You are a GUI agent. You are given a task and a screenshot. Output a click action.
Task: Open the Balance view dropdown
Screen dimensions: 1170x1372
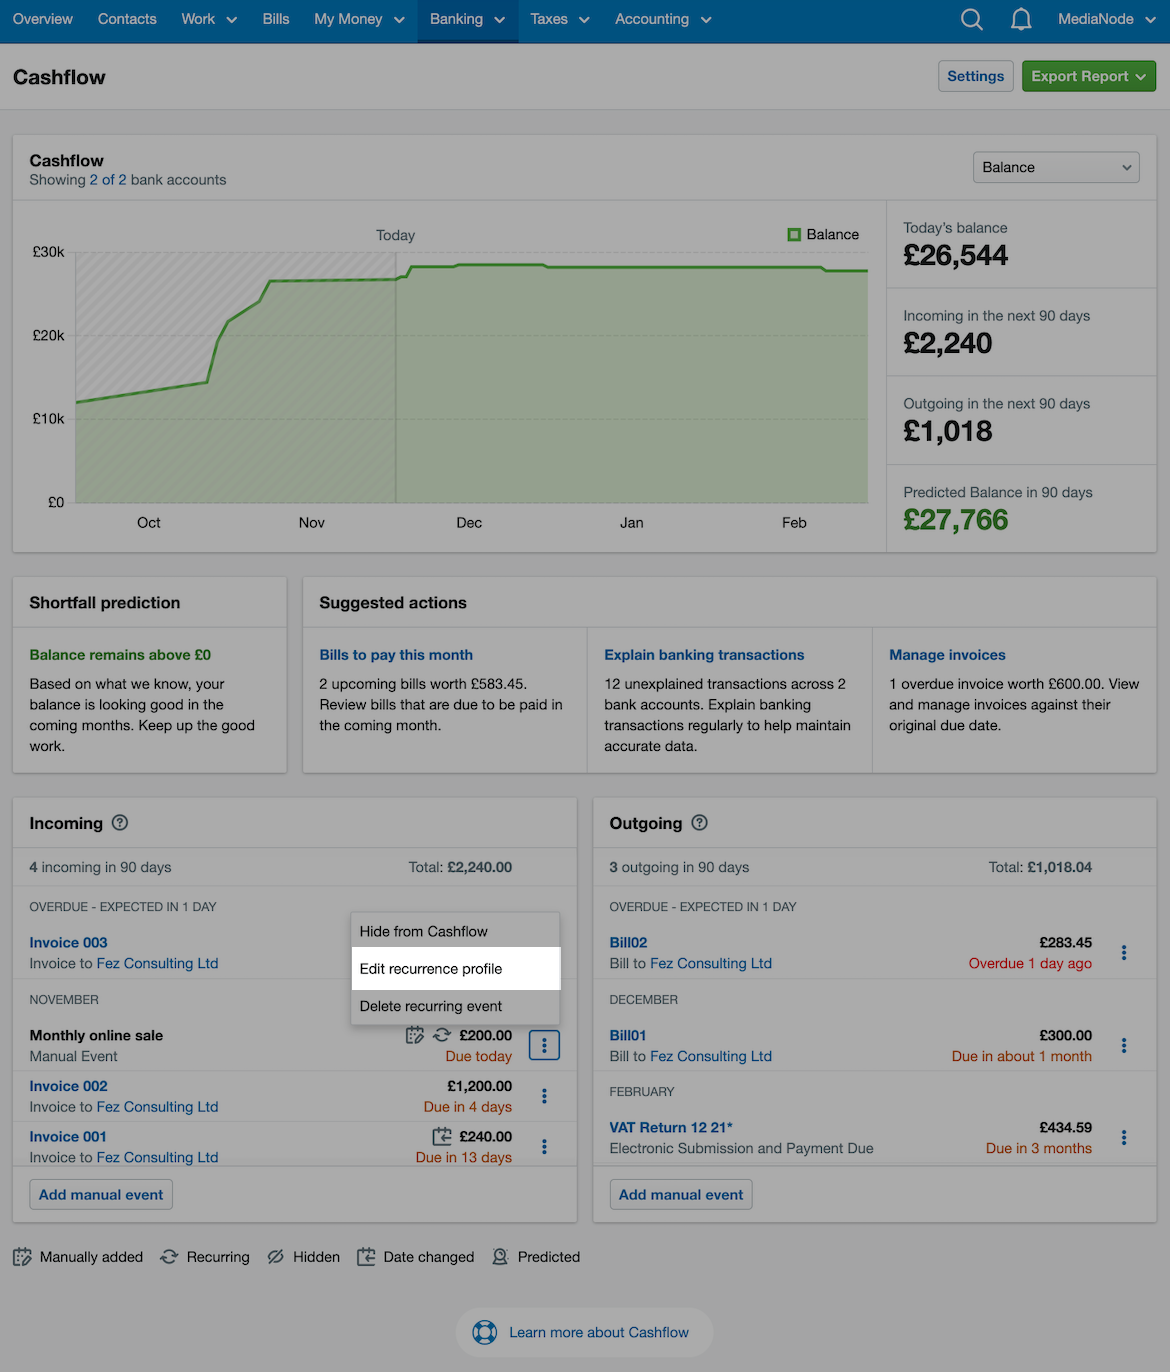point(1056,167)
